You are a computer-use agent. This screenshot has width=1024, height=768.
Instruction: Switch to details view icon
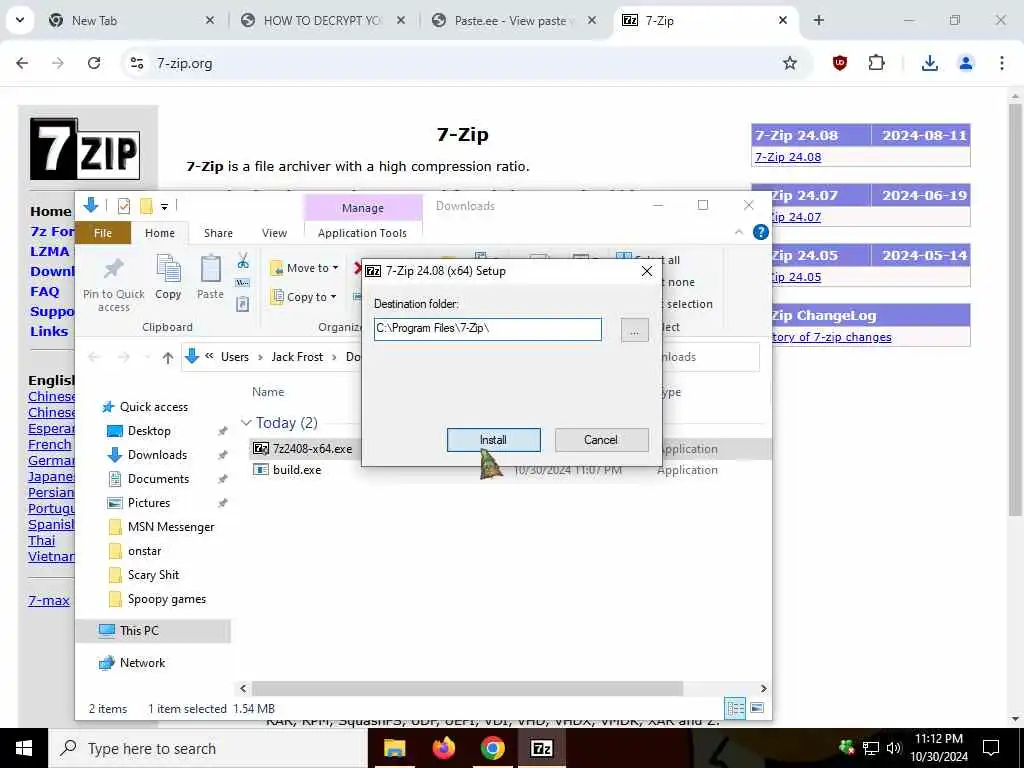(735, 708)
